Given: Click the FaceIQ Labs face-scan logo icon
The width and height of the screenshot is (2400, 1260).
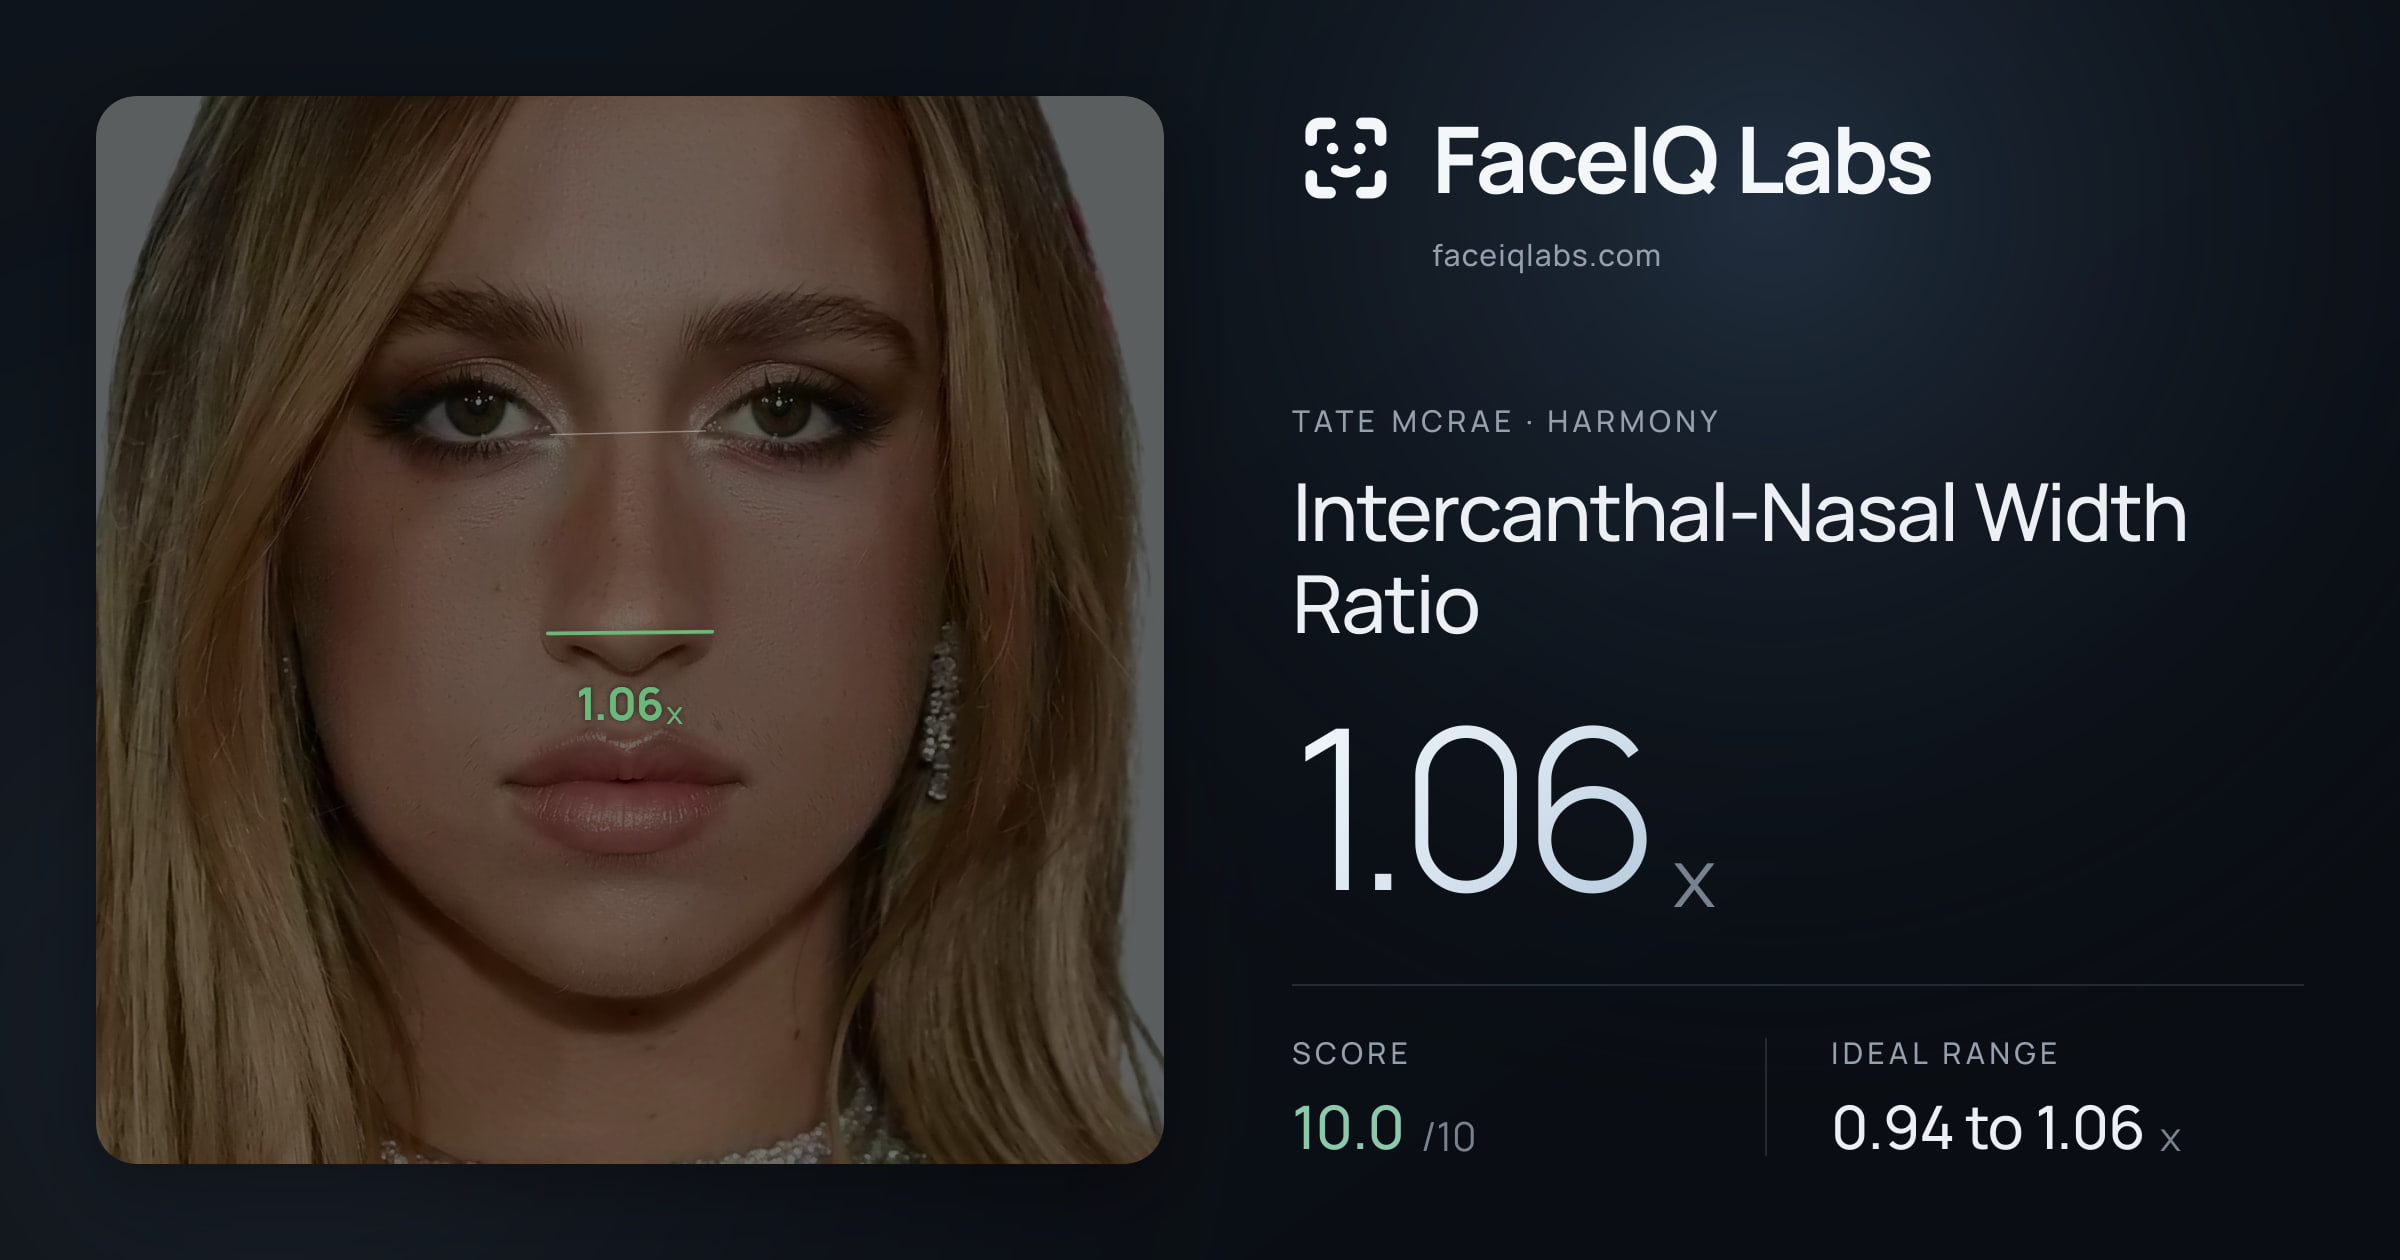Looking at the screenshot, I should 1345,158.
